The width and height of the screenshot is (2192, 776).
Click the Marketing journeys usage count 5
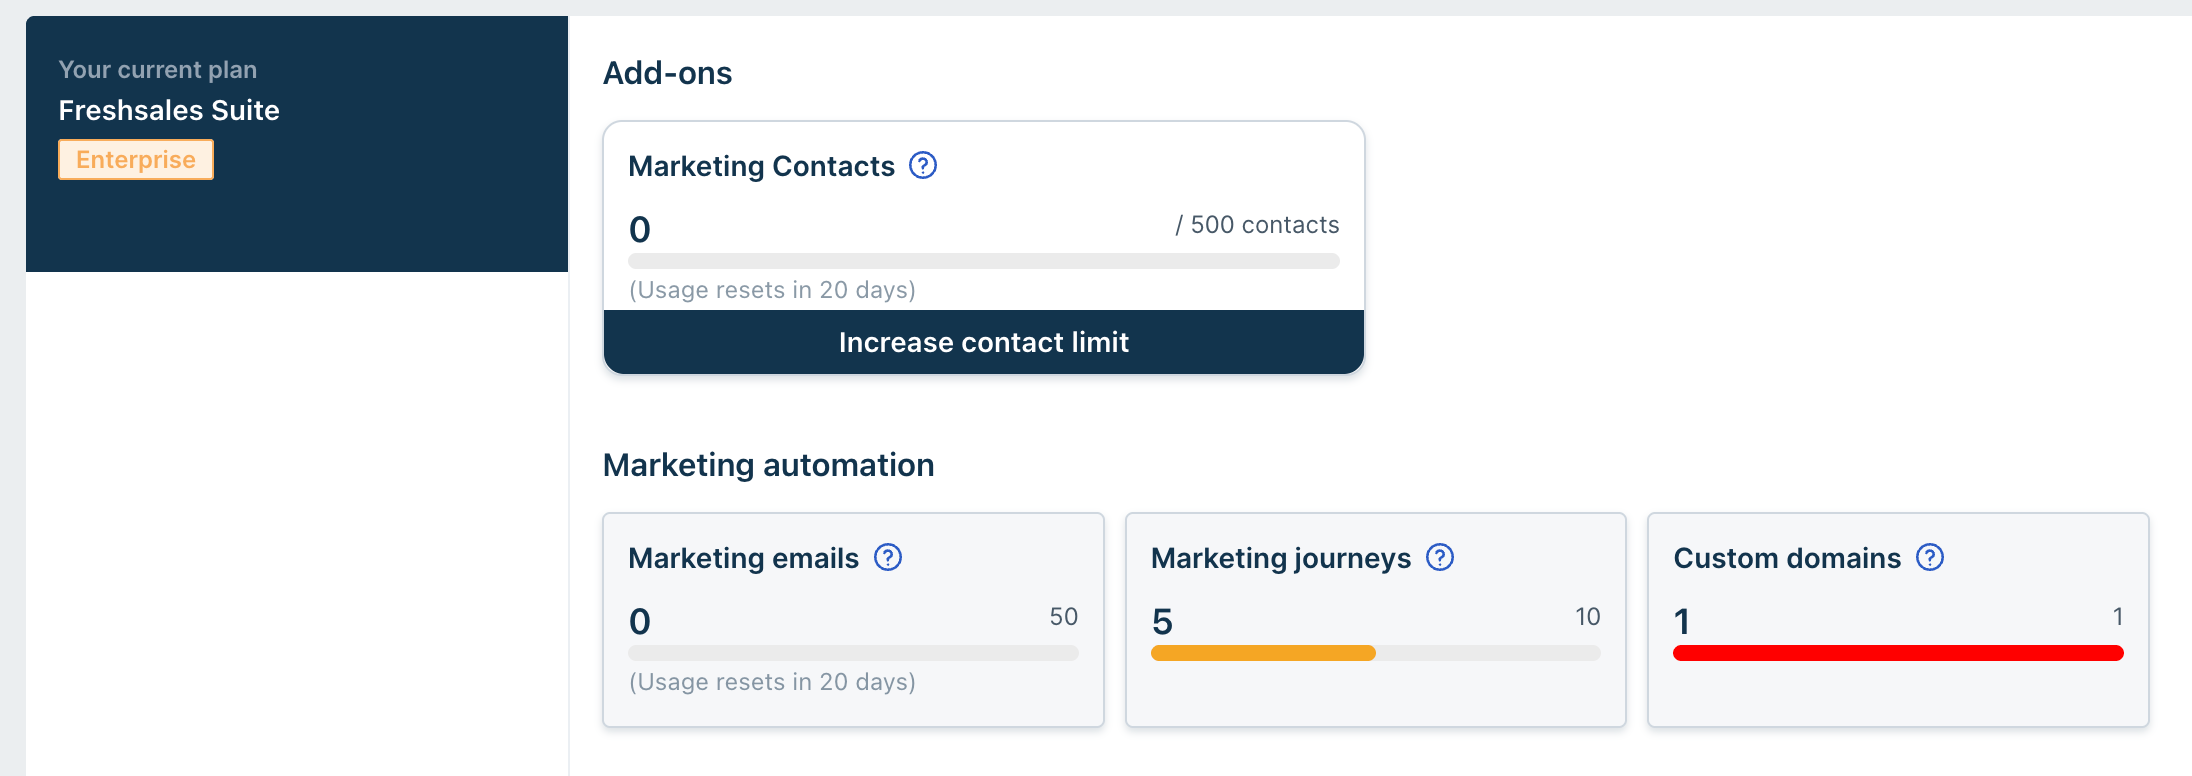tap(1162, 622)
